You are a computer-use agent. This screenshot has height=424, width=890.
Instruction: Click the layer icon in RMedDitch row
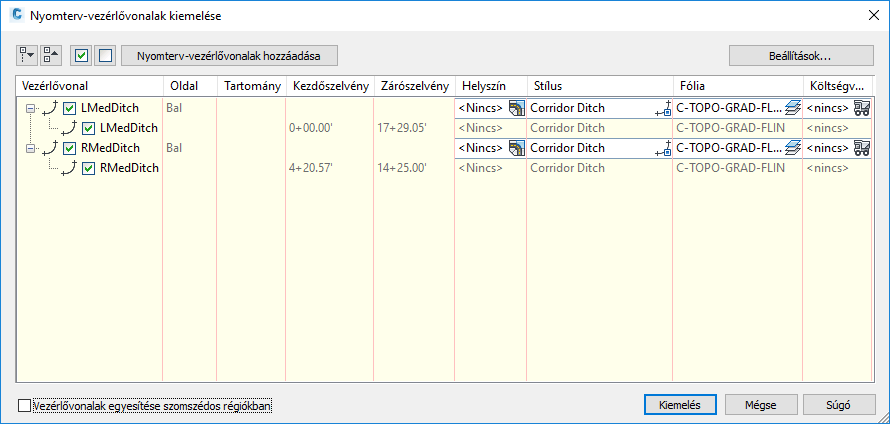(x=793, y=148)
